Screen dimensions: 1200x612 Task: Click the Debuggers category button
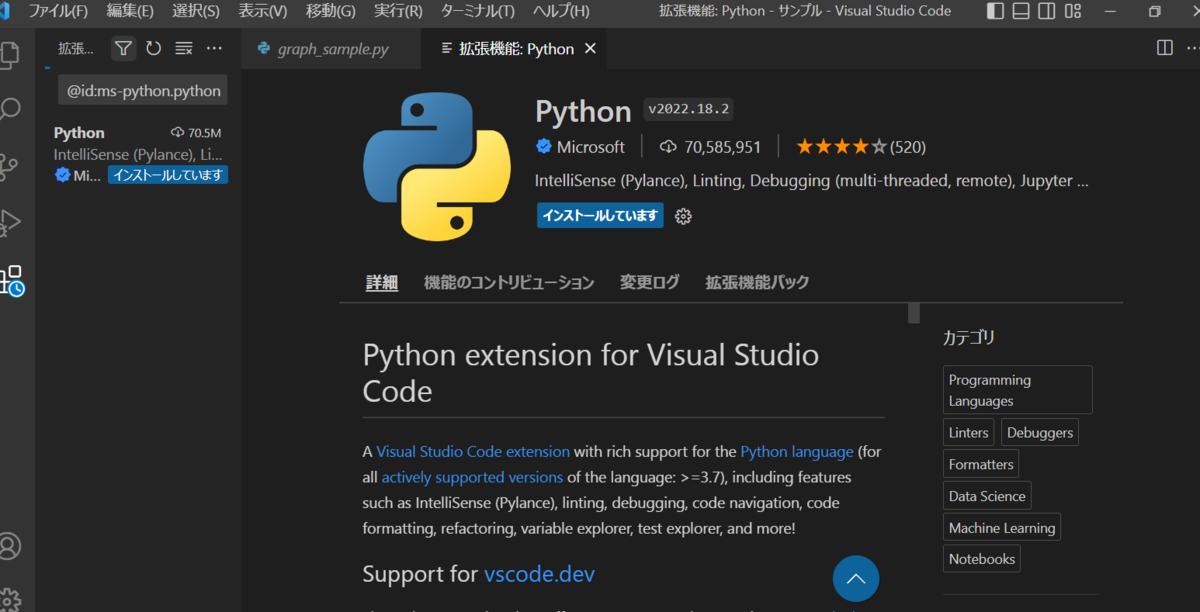[1039, 433]
